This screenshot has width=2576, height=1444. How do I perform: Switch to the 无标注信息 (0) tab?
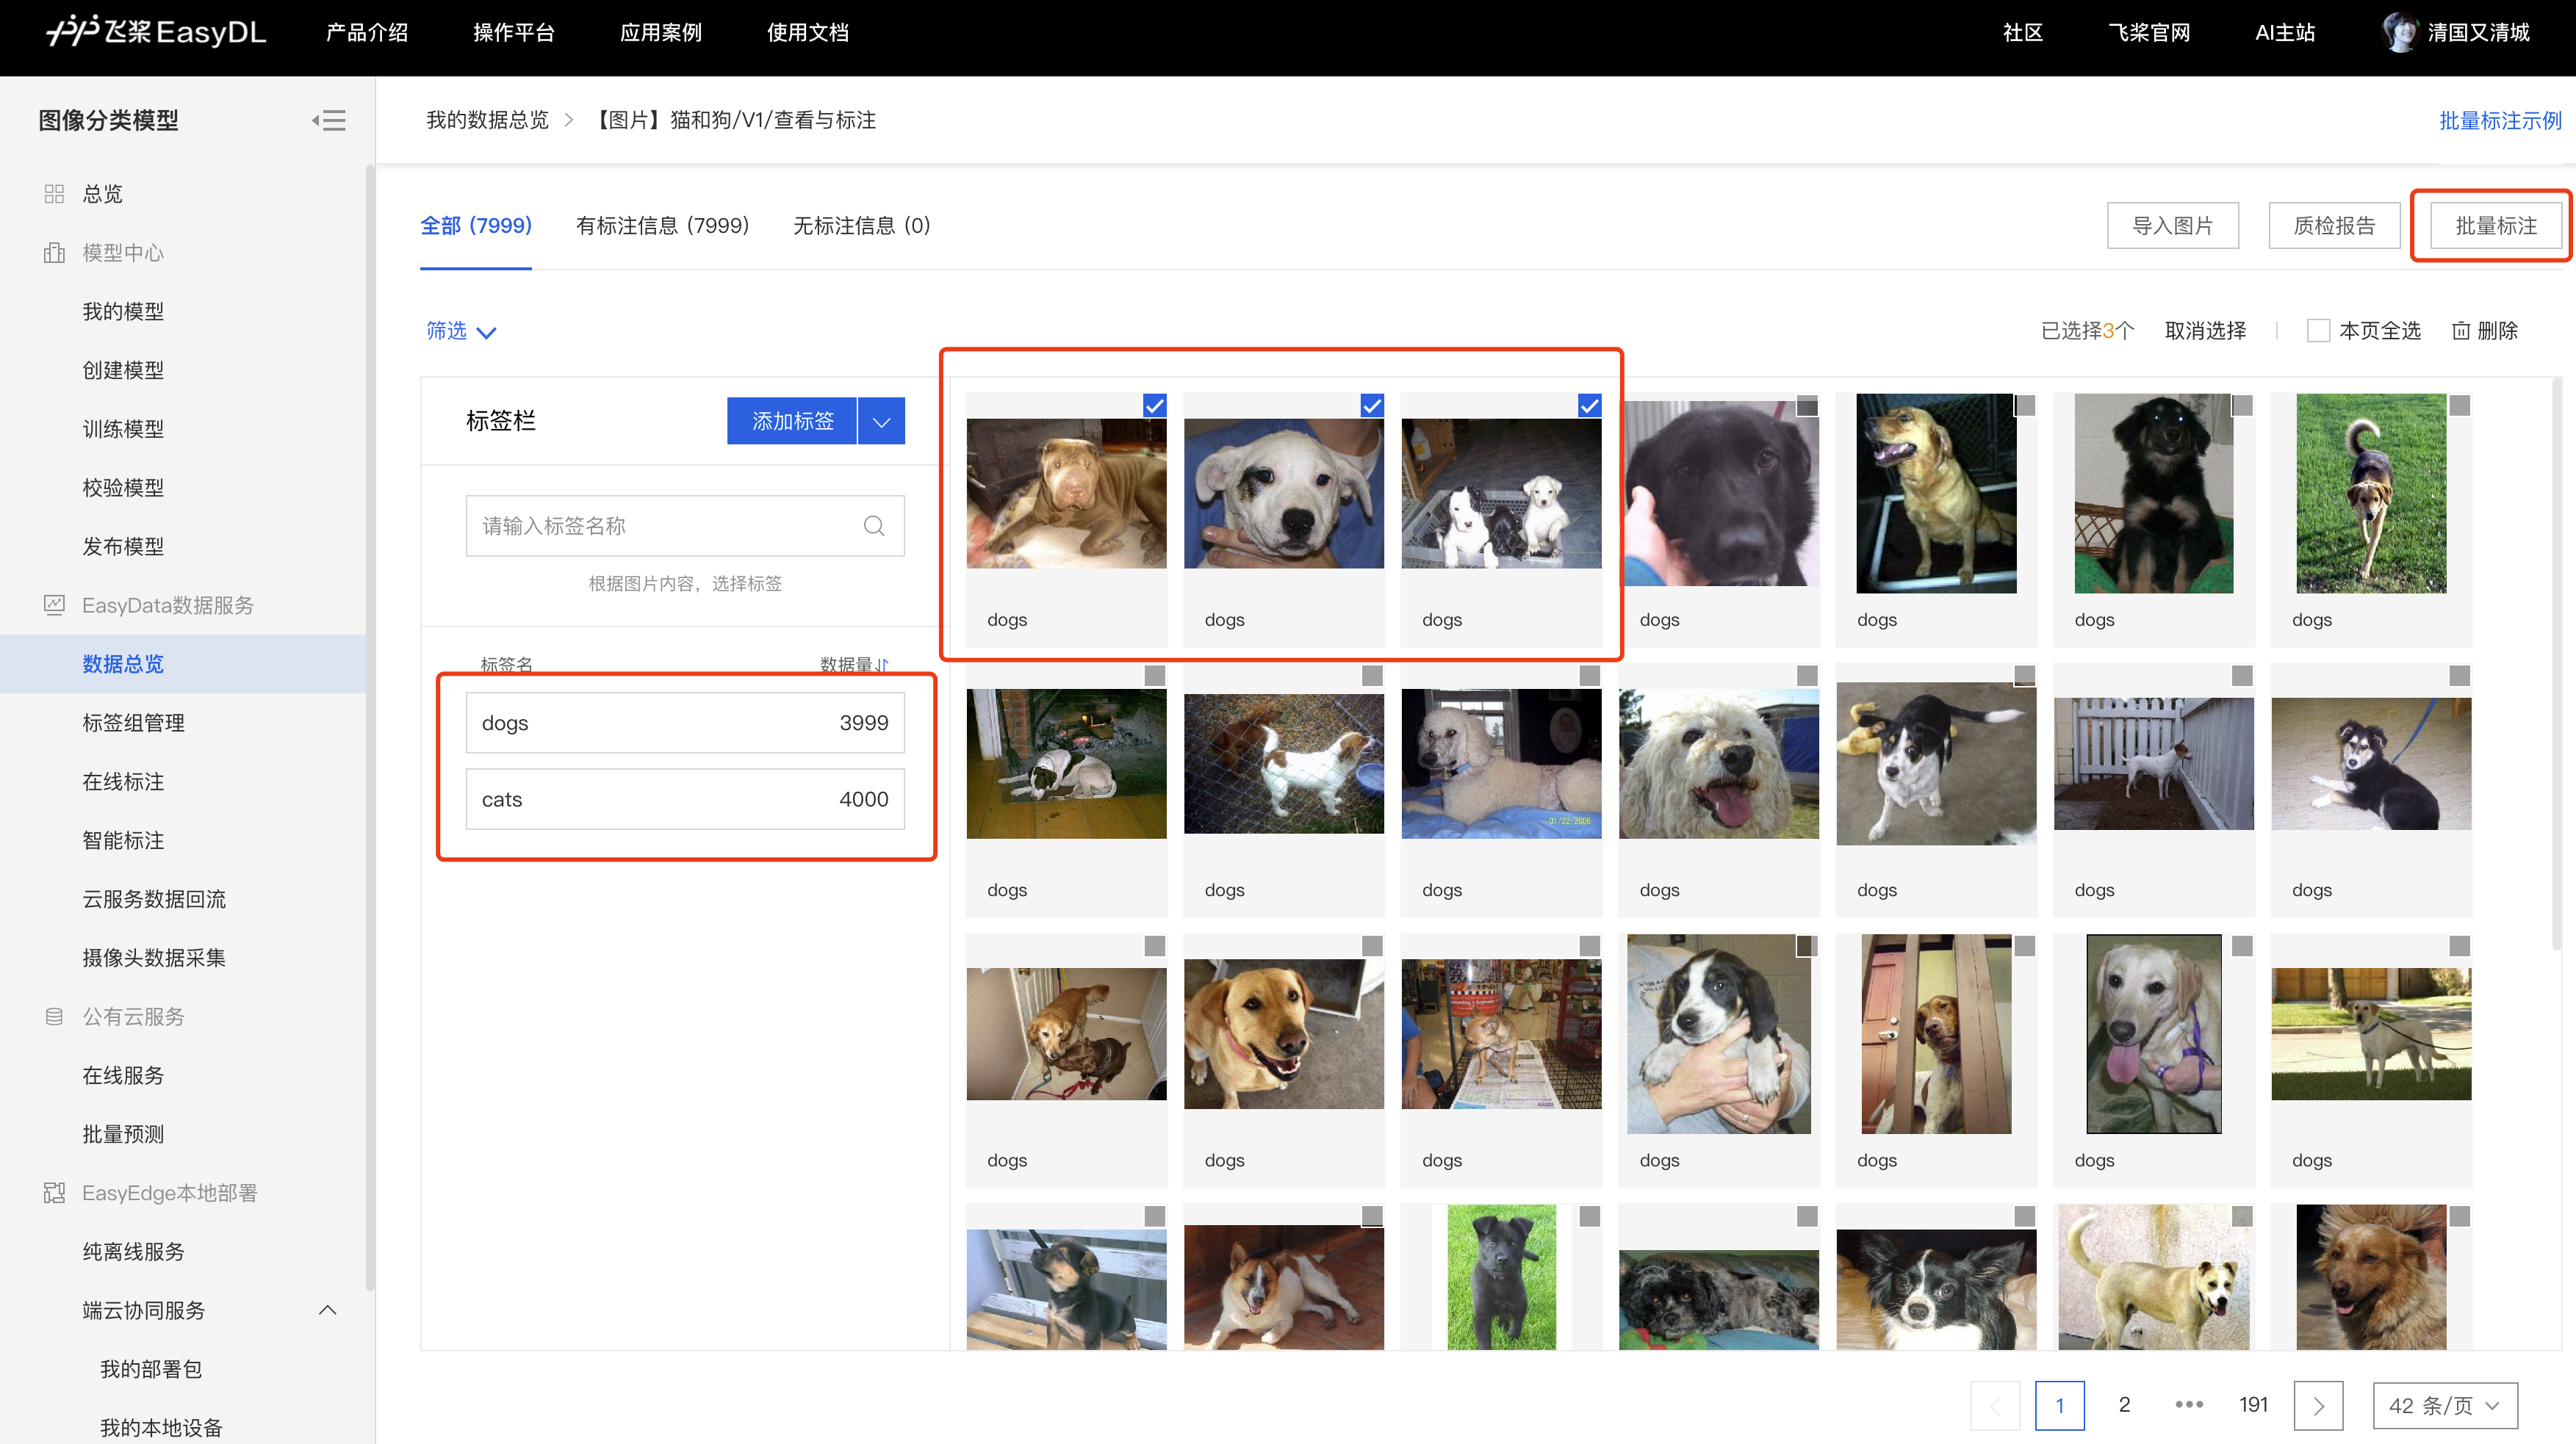click(862, 226)
